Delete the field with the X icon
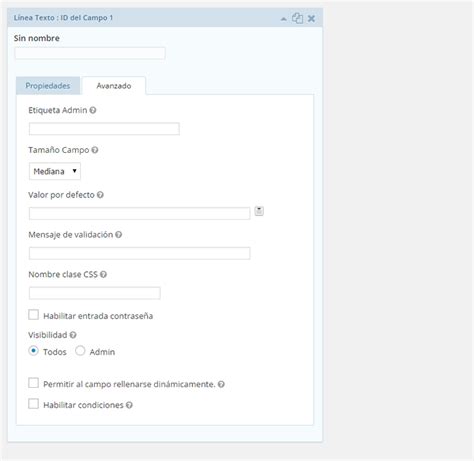Viewport: 474px width, 461px height. pos(311,19)
